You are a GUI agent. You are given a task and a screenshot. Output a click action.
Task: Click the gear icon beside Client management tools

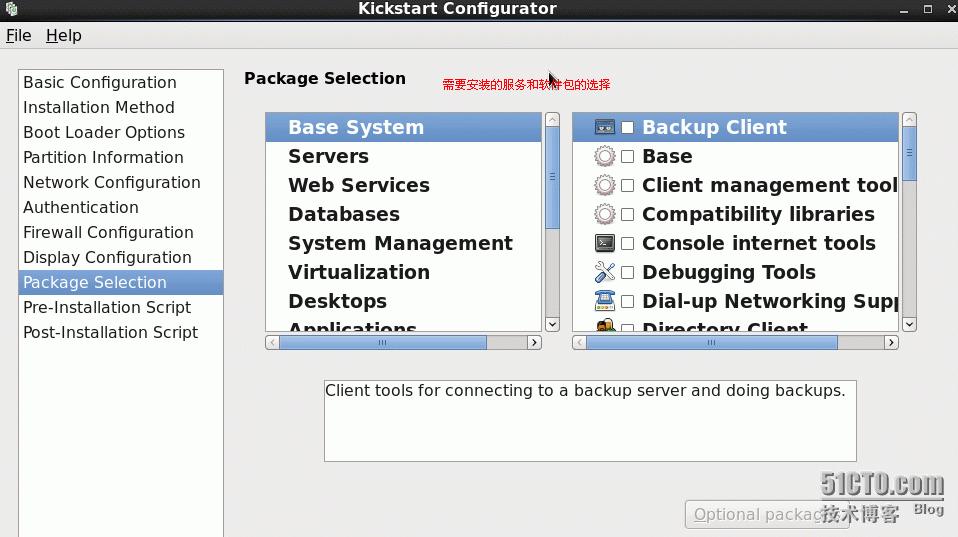(604, 185)
